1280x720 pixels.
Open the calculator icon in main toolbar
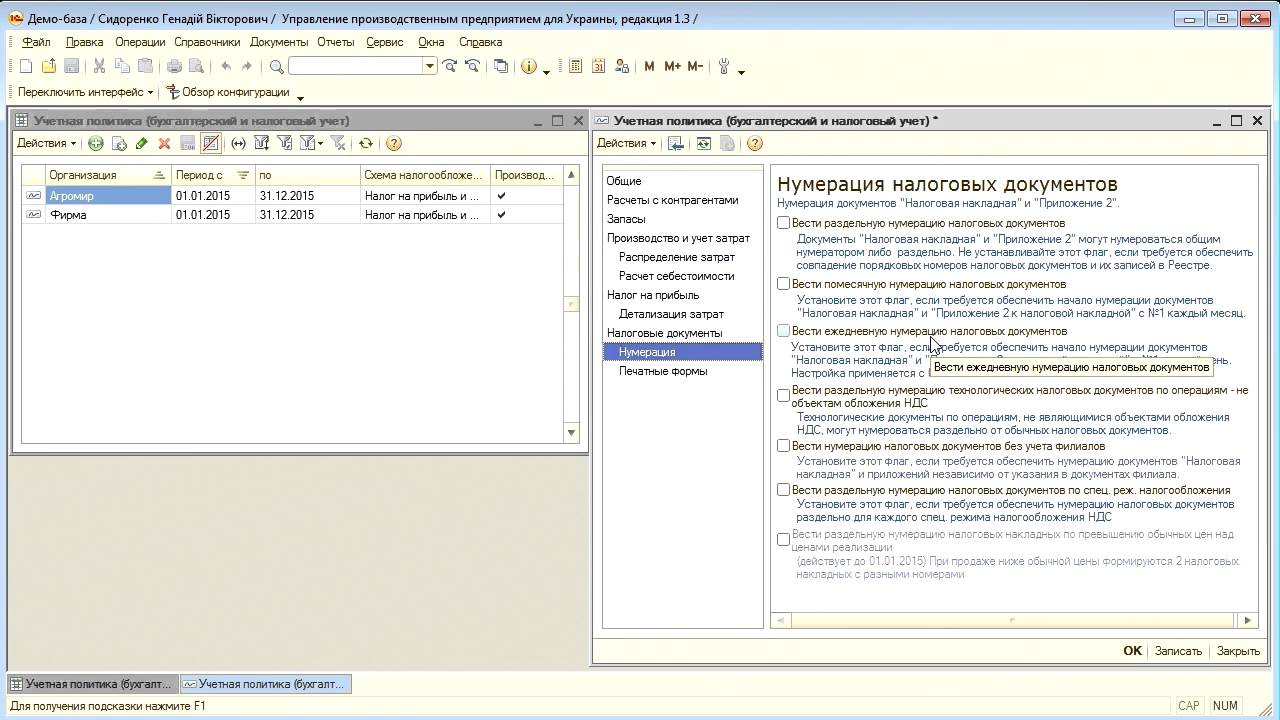tap(575, 66)
